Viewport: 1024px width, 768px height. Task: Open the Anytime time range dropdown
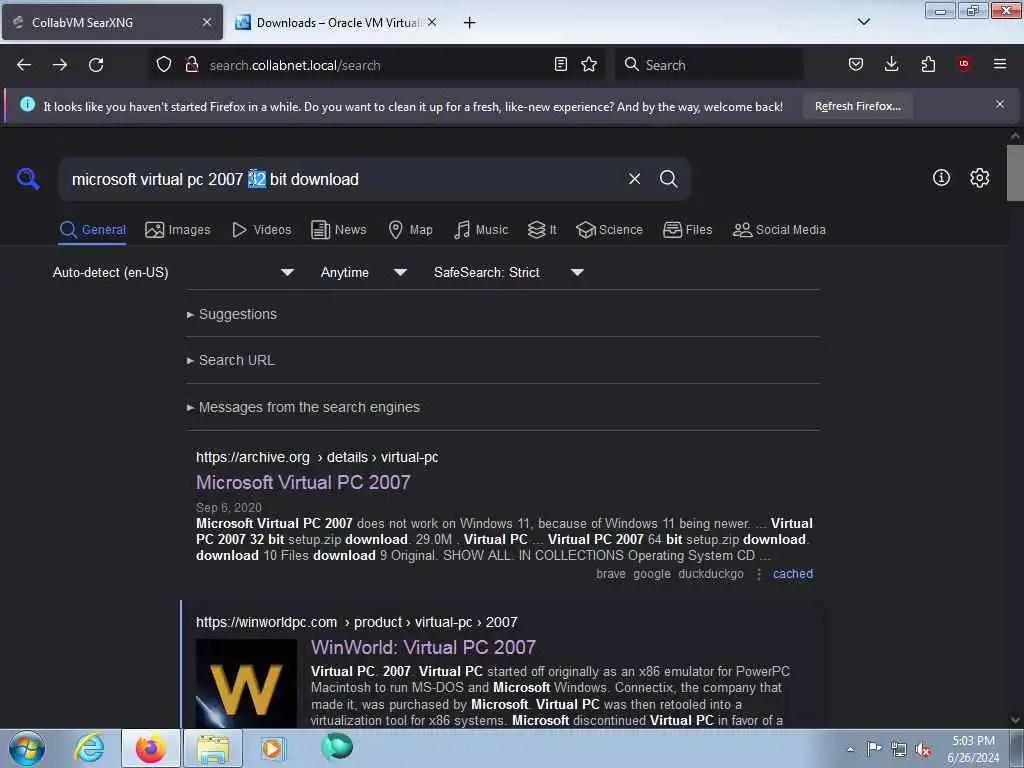[364, 272]
